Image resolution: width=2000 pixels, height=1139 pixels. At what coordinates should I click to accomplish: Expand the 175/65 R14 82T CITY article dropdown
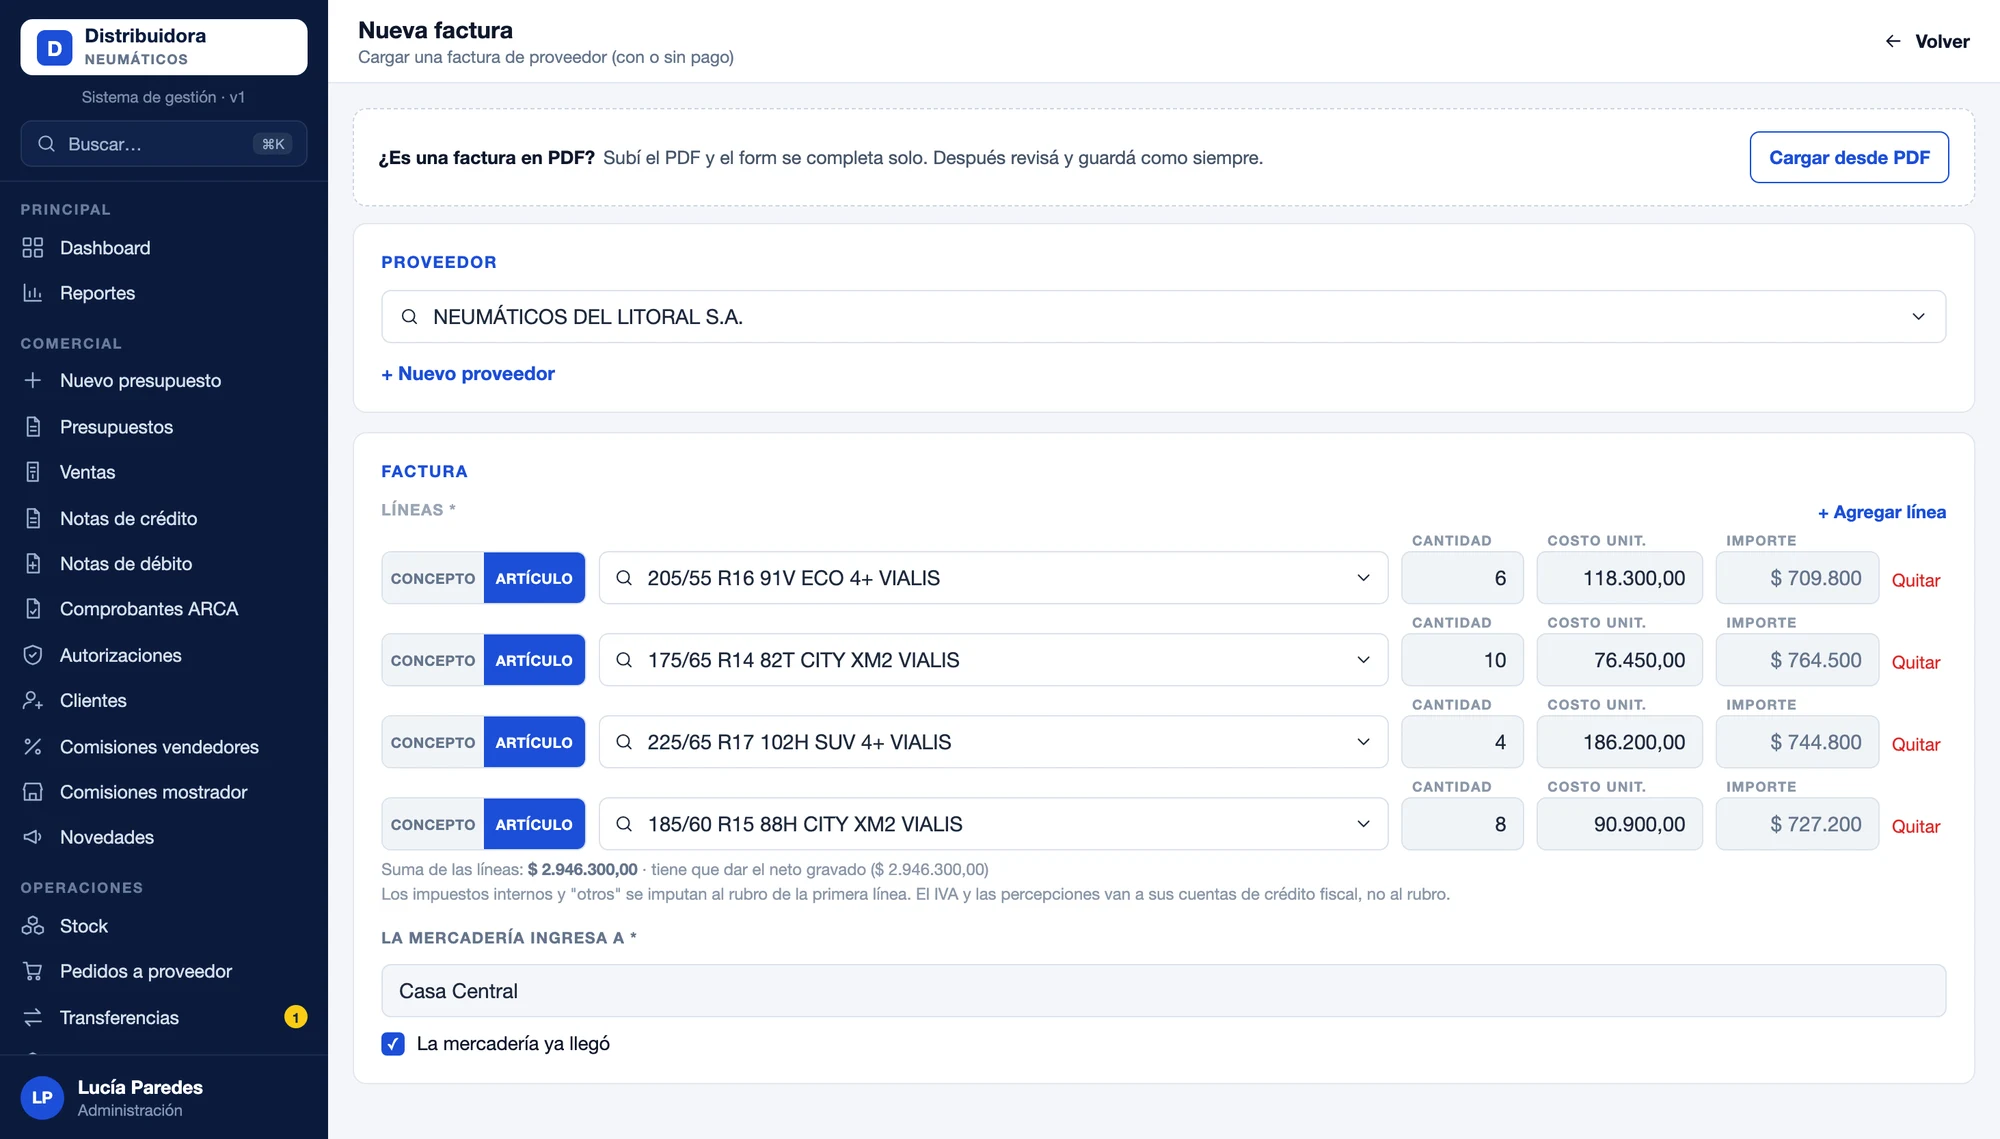[993, 660]
